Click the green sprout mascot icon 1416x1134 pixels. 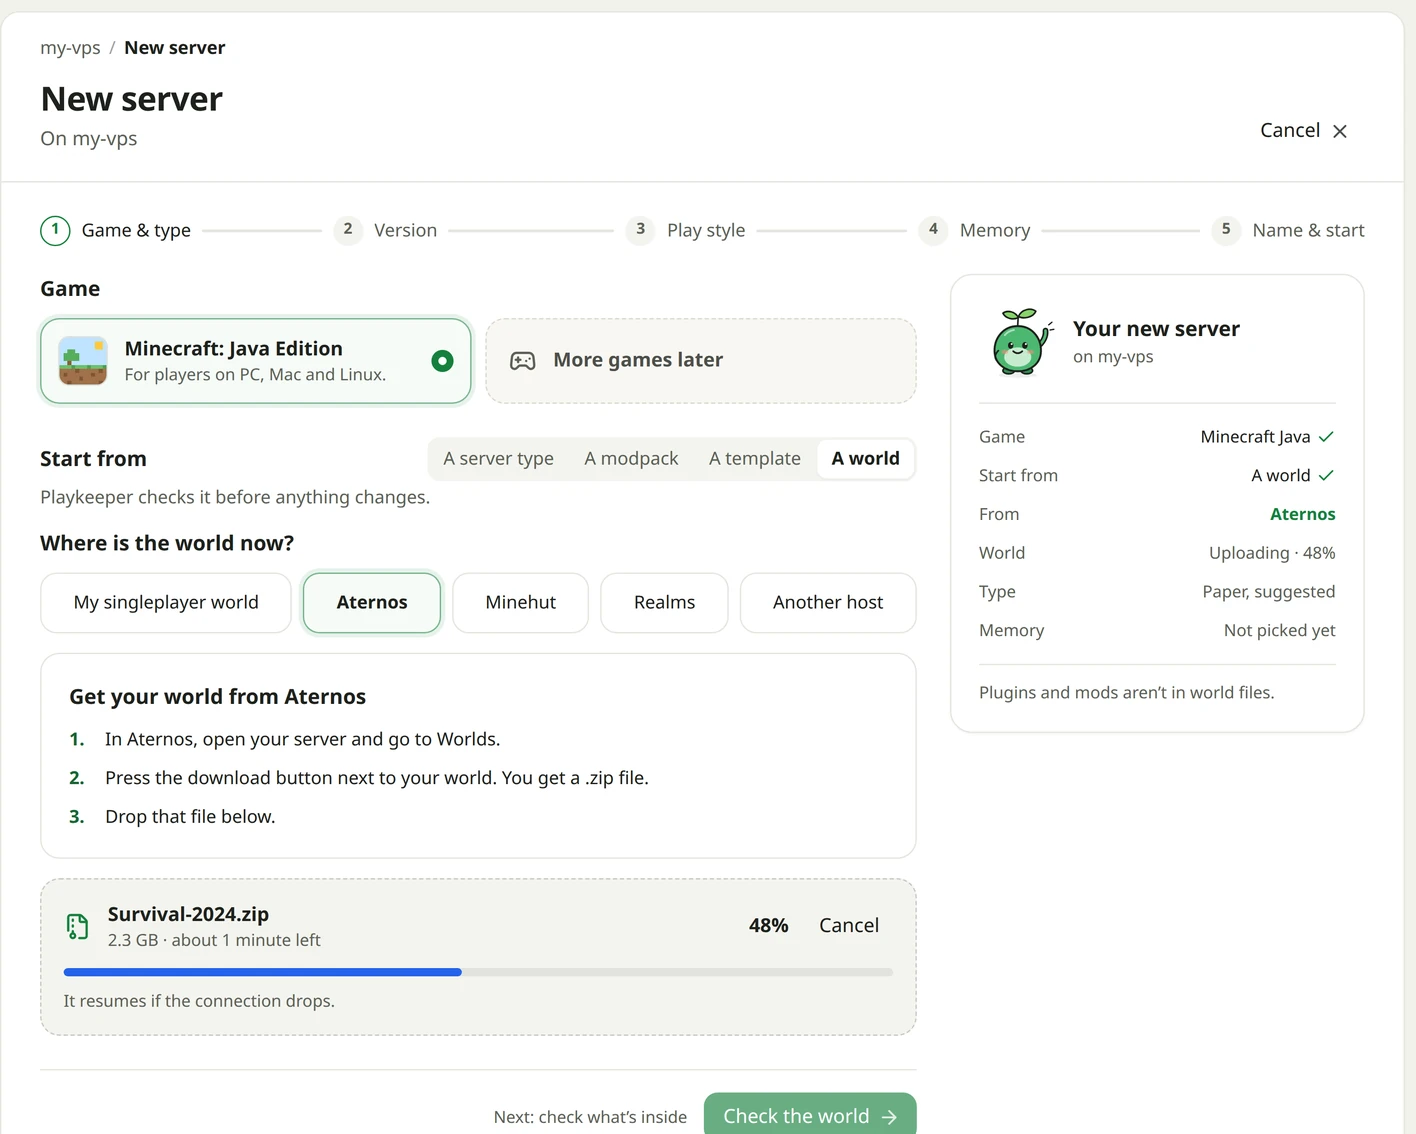point(1021,342)
